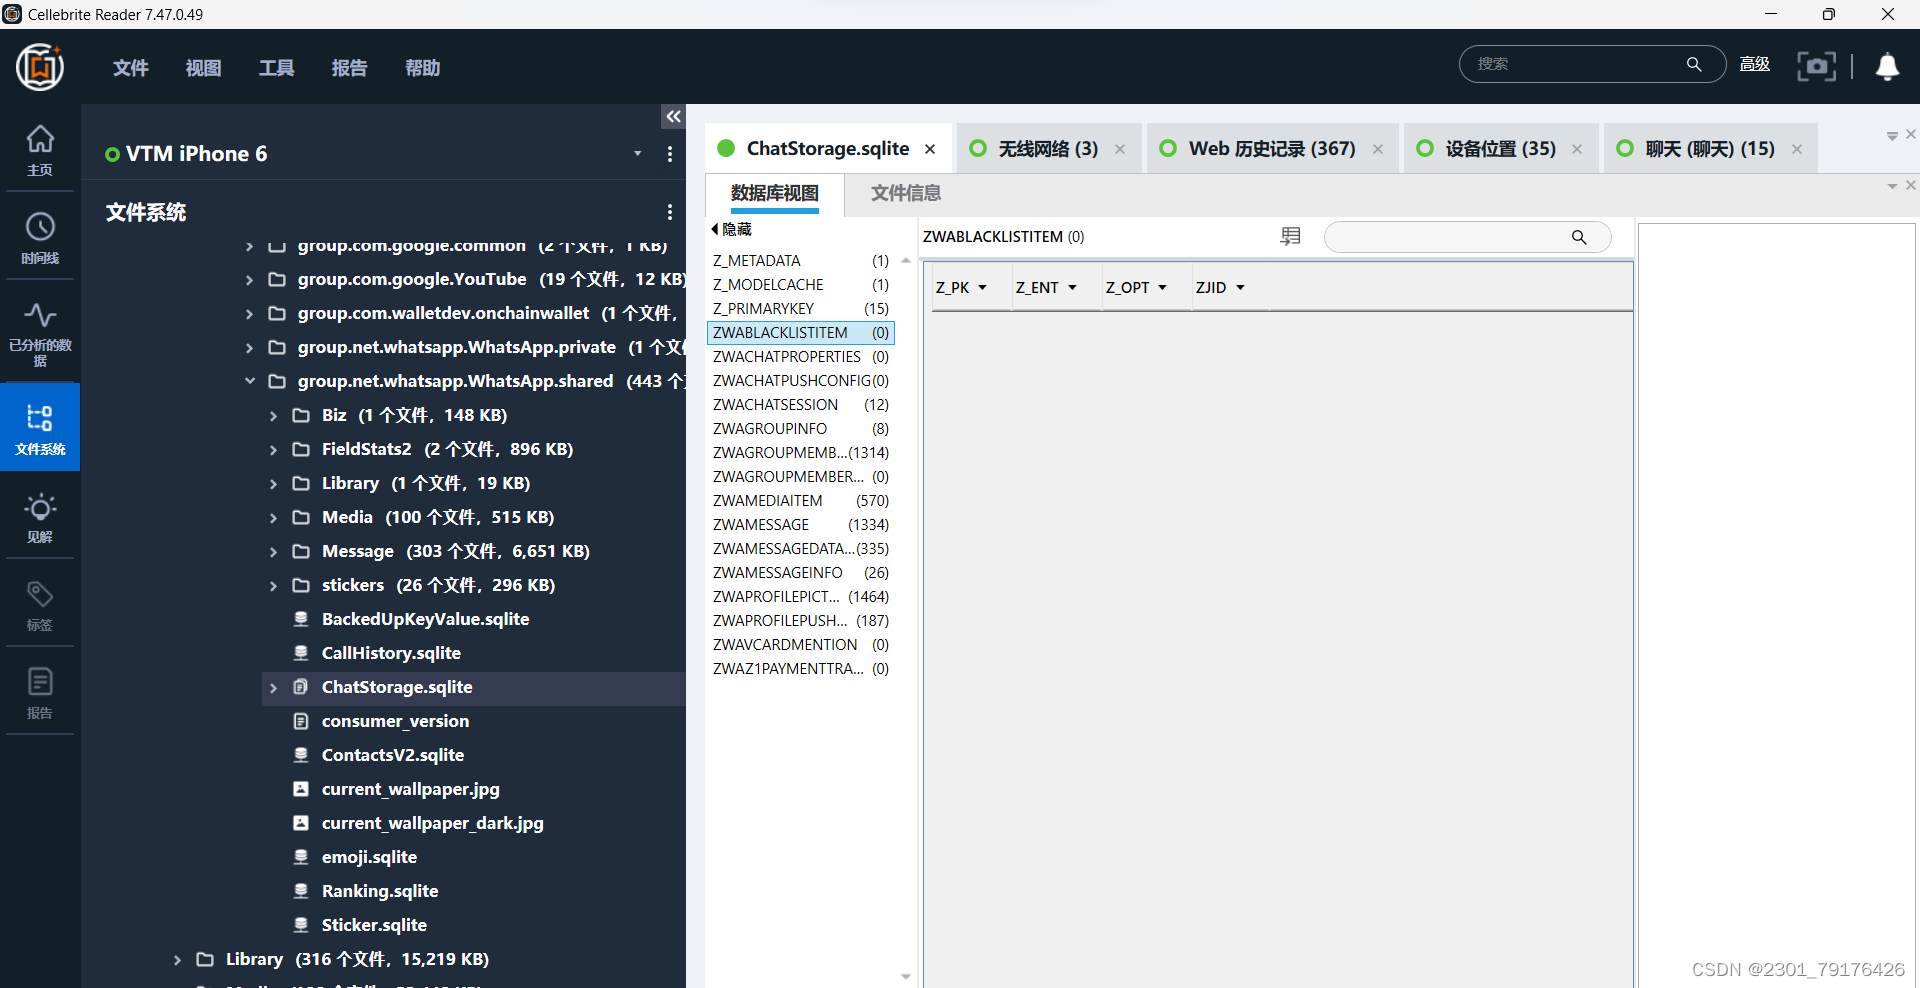Open the Timeline (时间线) sidebar icon
Image resolution: width=1920 pixels, height=988 pixels.
(x=40, y=238)
